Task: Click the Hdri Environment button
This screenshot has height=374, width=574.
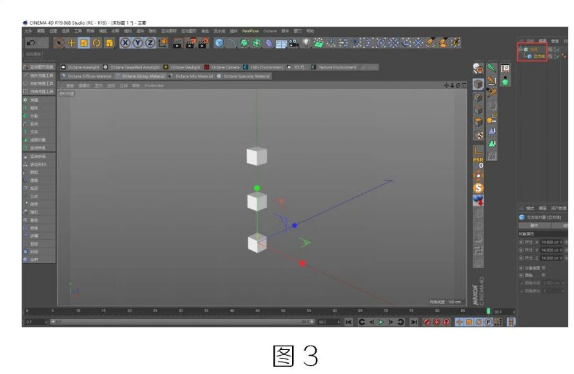Action: 264,67
